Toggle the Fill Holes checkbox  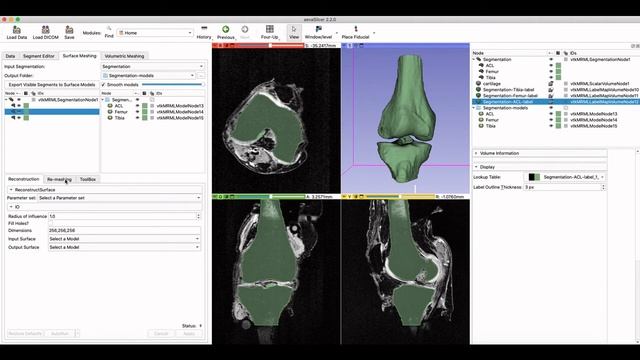[x=51, y=223]
